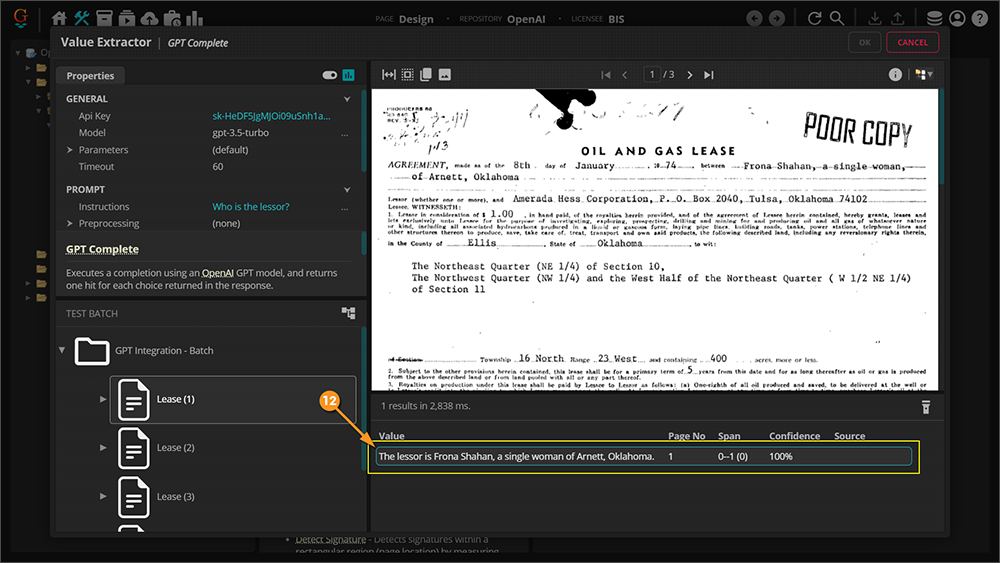Open the Home page icon
The image size is (1000, 563).
pyautogui.click(x=59, y=18)
